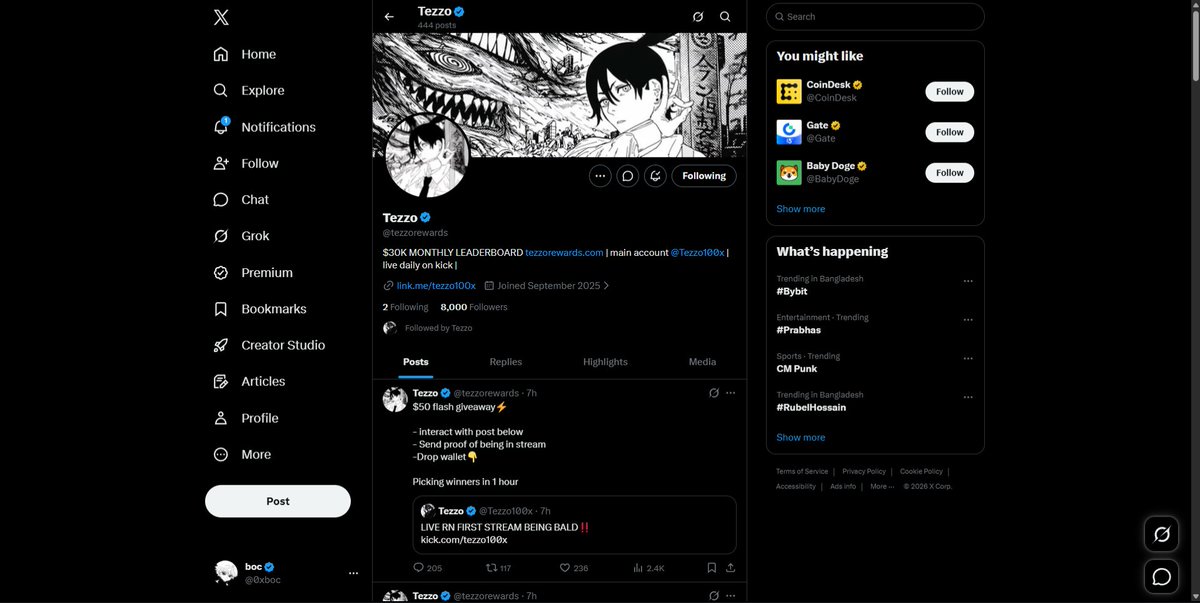Show more under You might like
The image size is (1200, 603).
coord(801,209)
